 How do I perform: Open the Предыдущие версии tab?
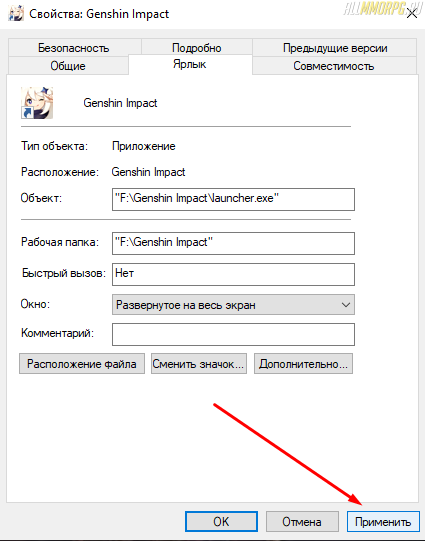click(x=335, y=48)
